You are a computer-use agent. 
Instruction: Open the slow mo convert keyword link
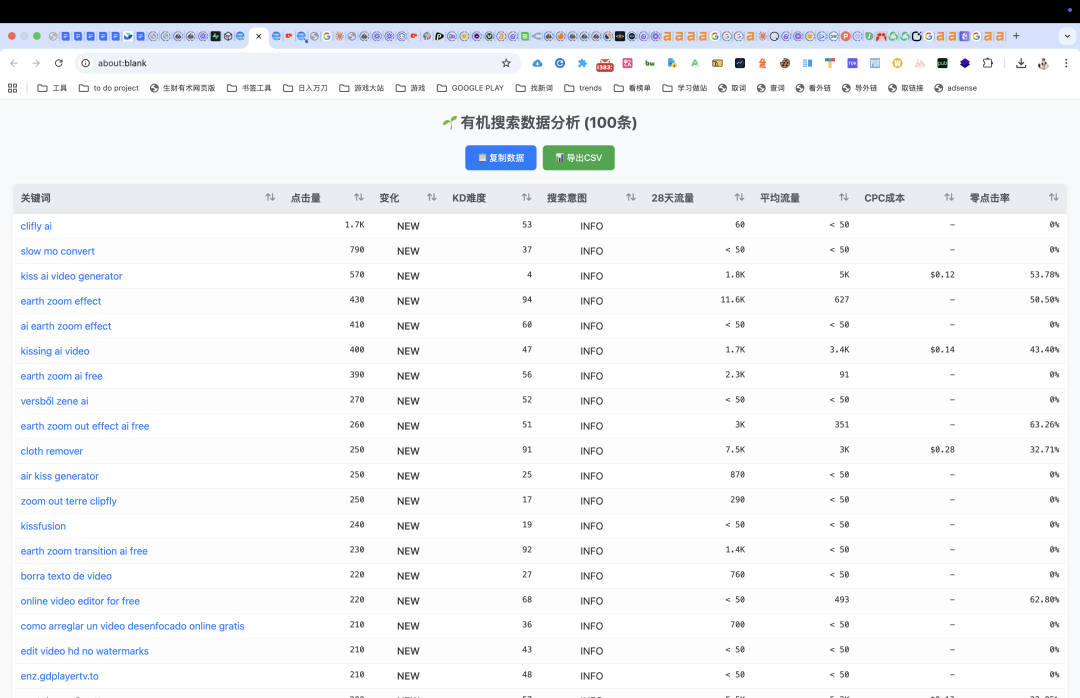[x=57, y=252]
